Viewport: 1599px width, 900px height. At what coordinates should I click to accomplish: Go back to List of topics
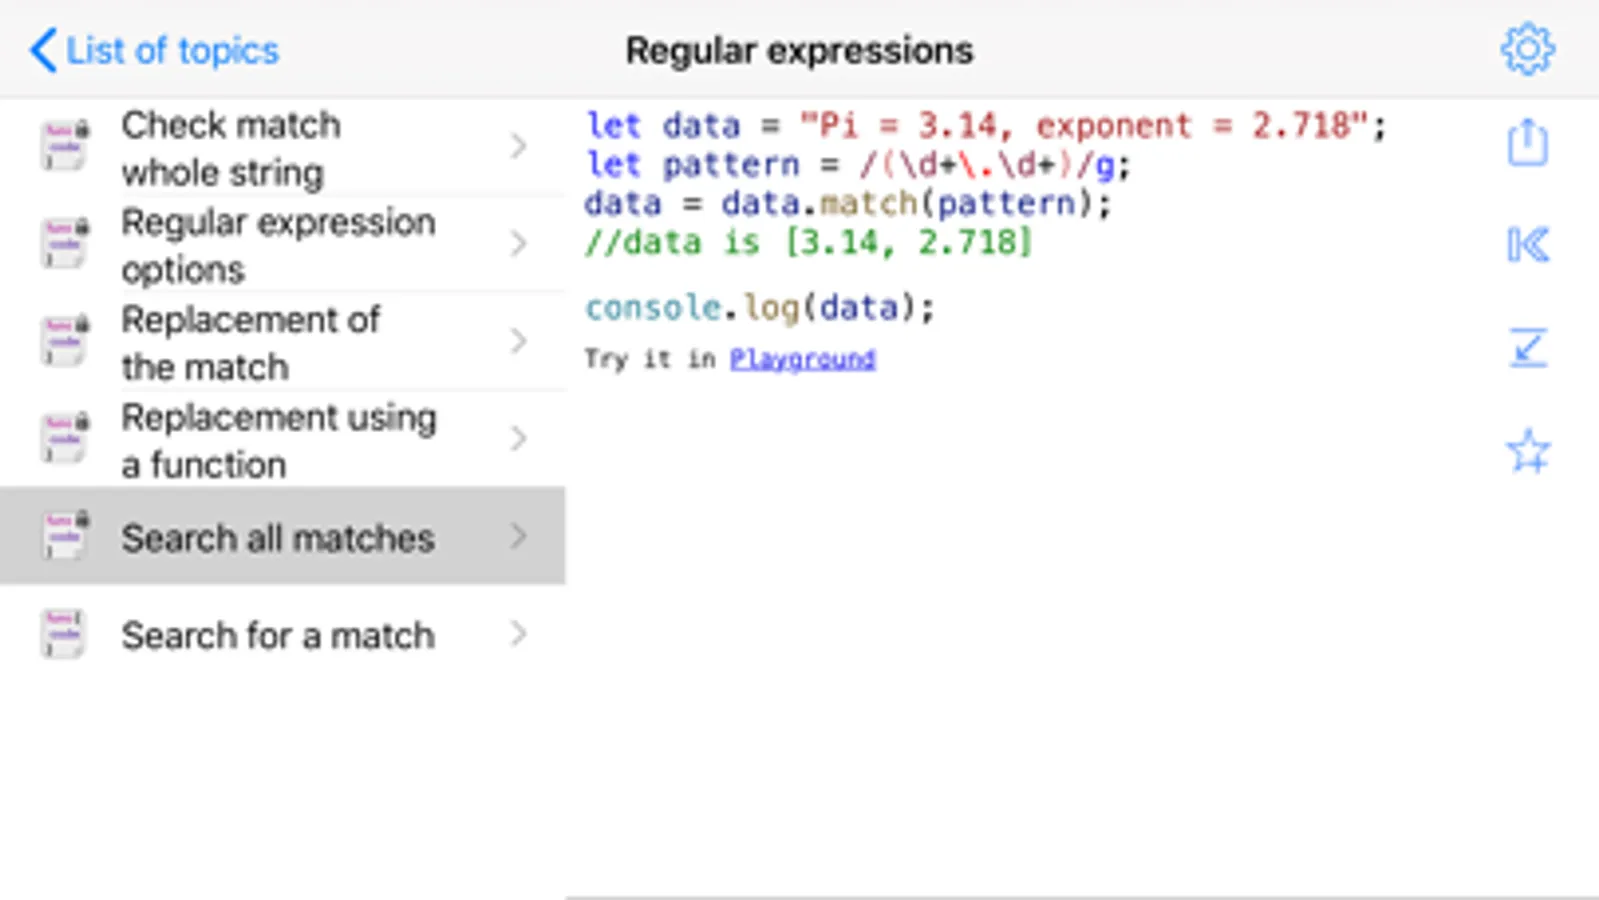[x=155, y=50]
